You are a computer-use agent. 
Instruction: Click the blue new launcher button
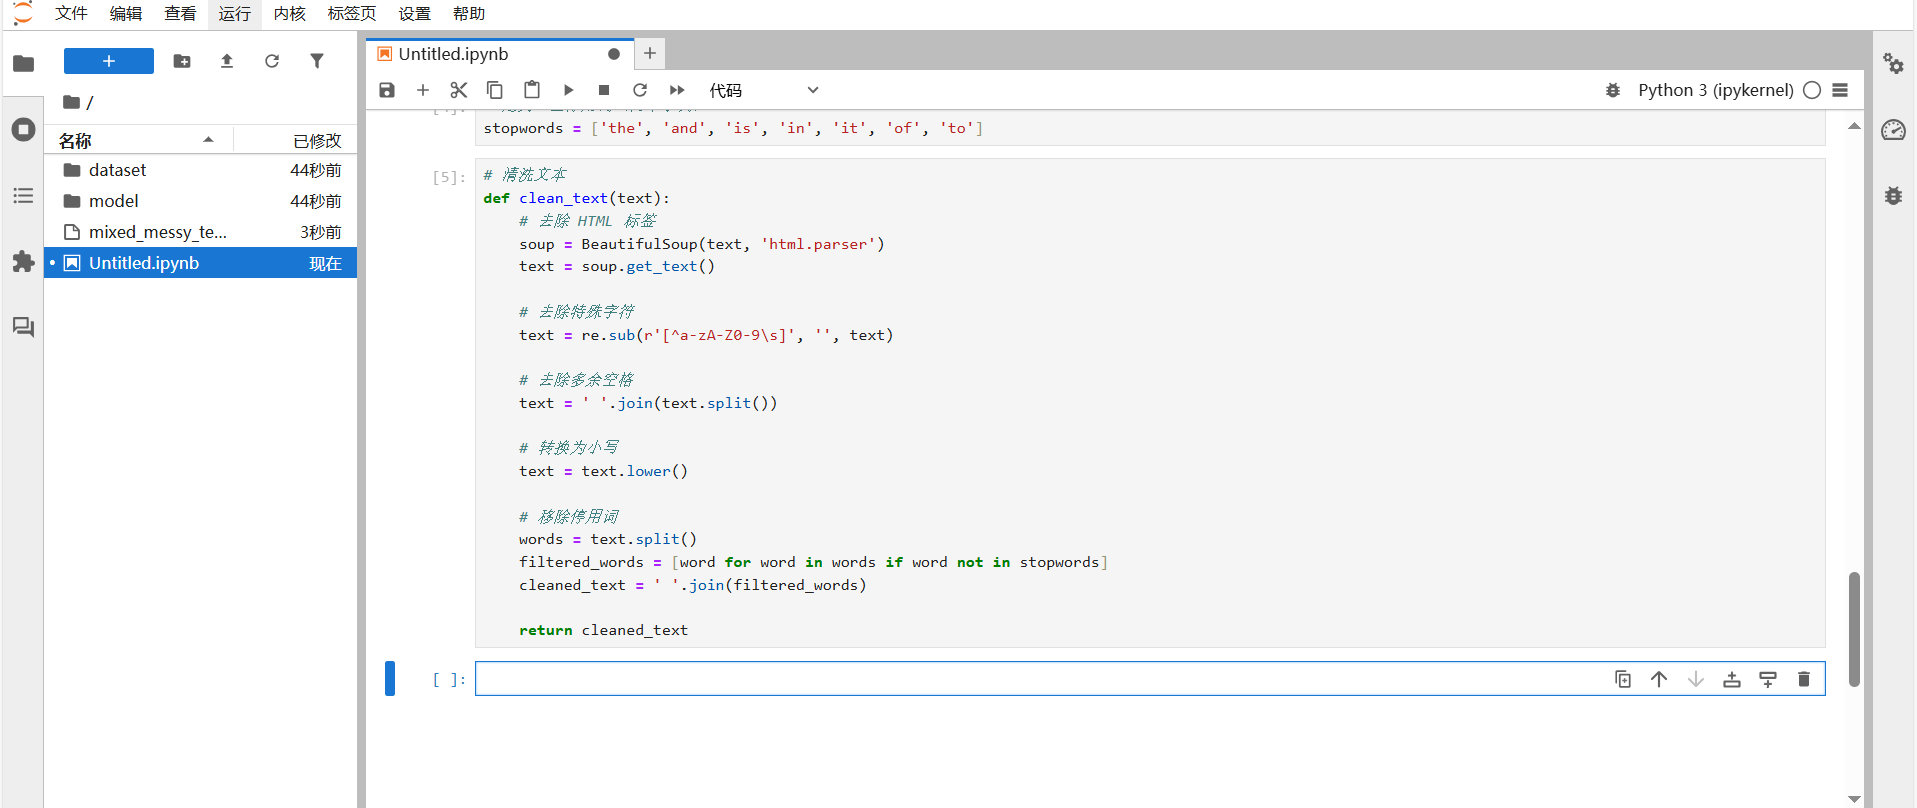[x=109, y=61]
